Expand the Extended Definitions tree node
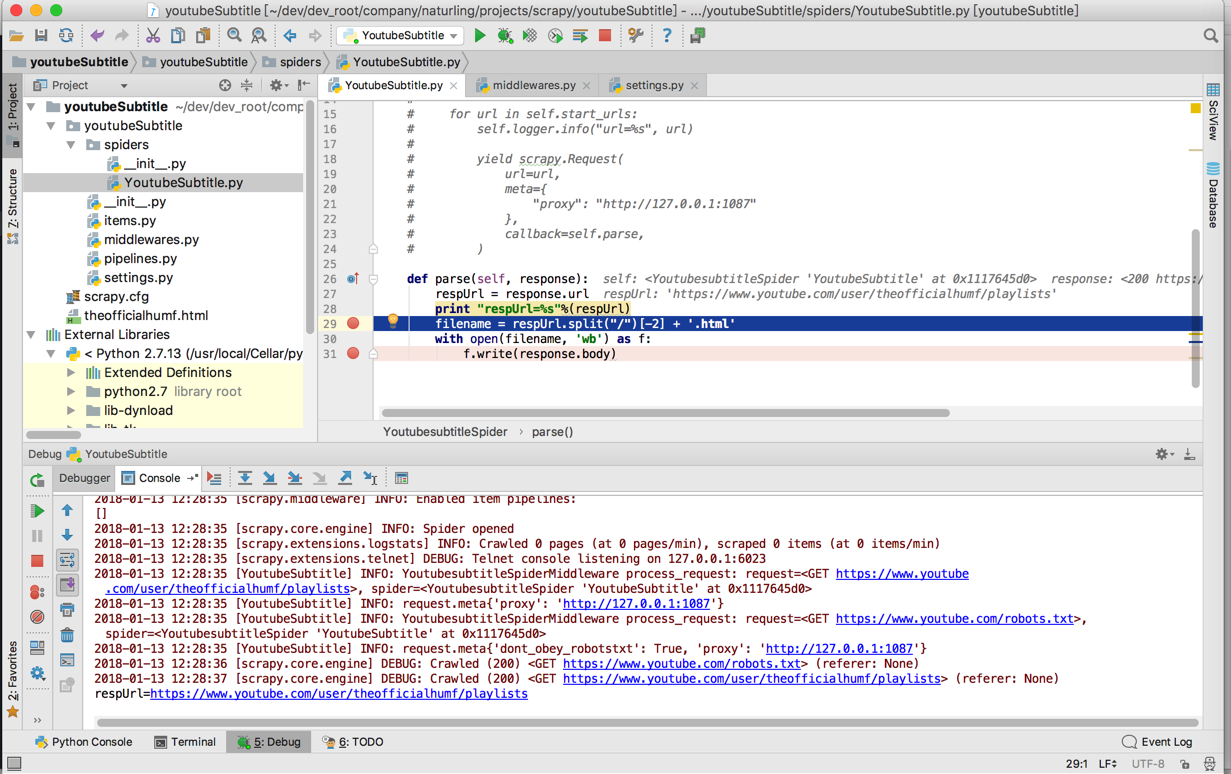This screenshot has width=1231, height=774. pyautogui.click(x=71, y=373)
